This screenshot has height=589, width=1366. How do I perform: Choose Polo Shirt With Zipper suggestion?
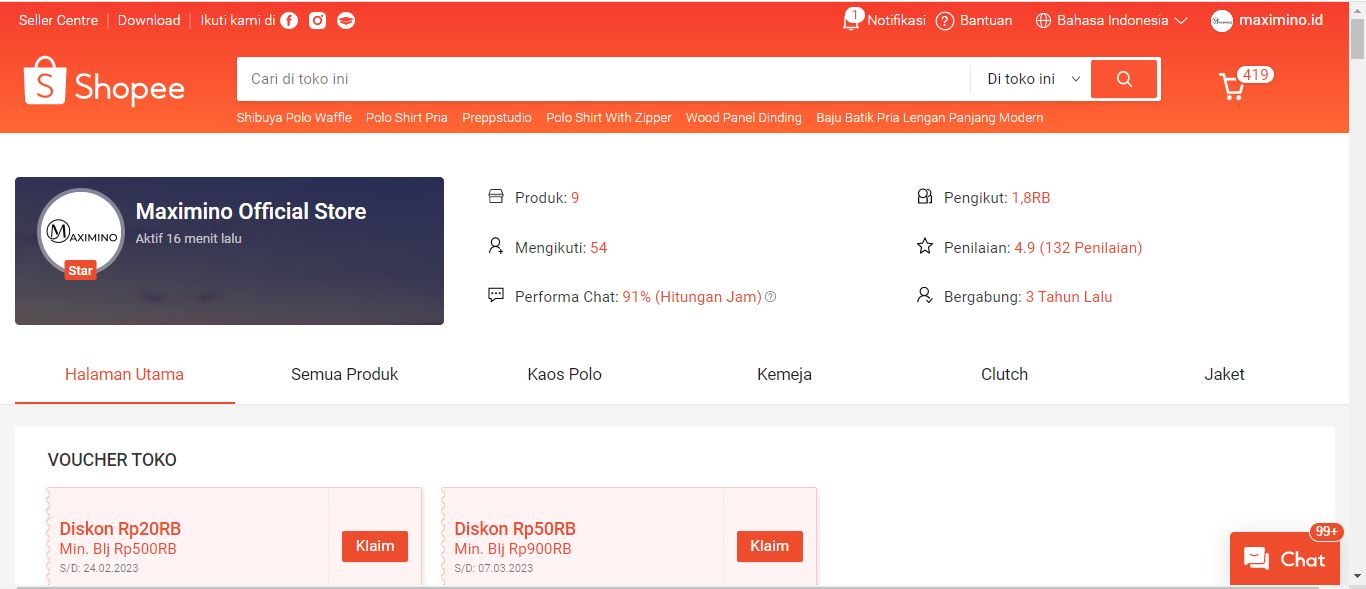tap(609, 118)
